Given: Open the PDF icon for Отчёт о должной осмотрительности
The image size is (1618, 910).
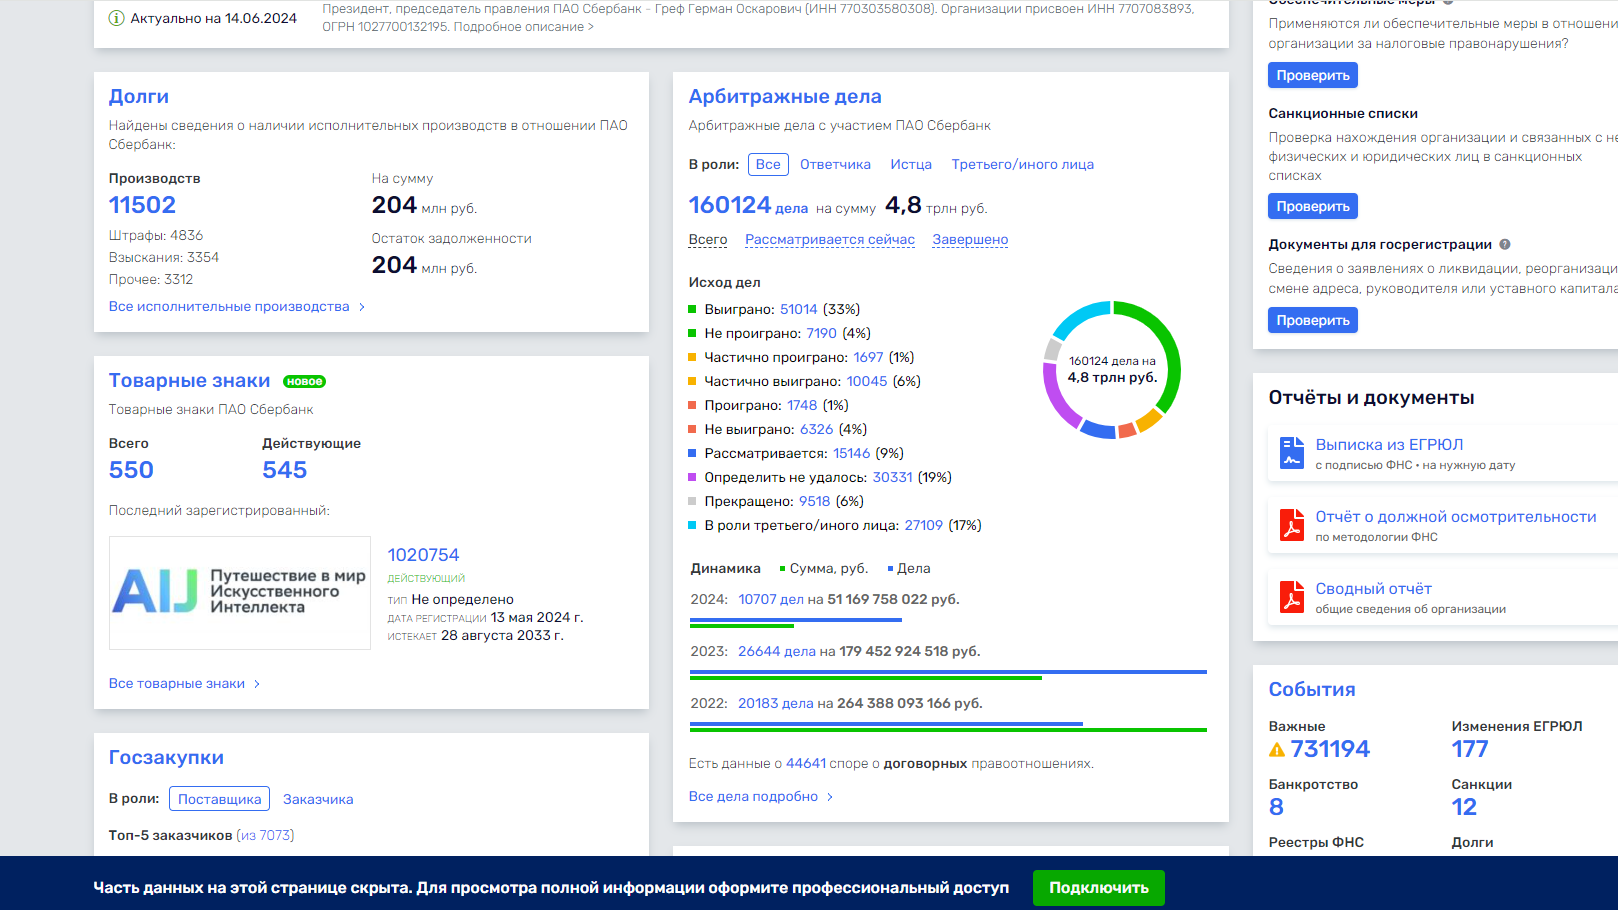Looking at the screenshot, I should click(x=1292, y=525).
